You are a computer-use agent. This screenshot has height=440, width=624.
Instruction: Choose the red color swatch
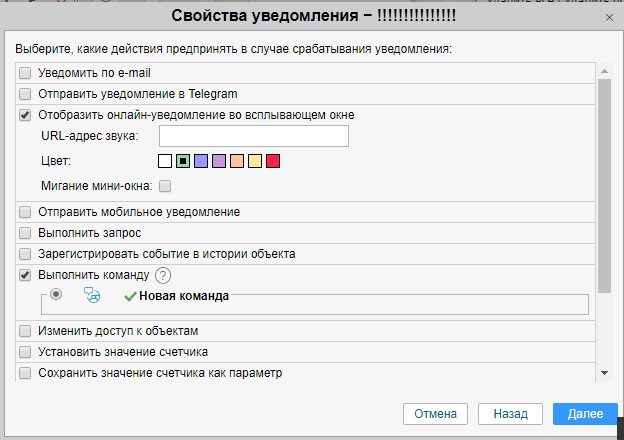coord(273,161)
